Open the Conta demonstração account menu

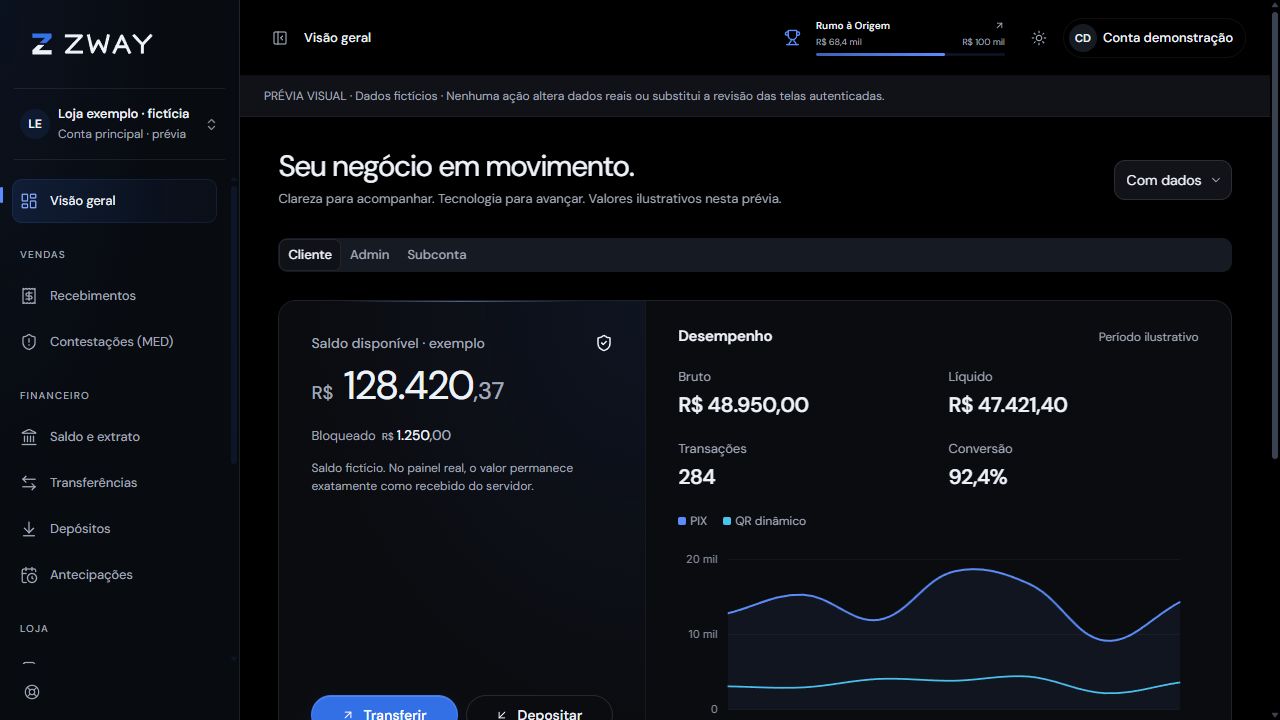[x=1155, y=38]
